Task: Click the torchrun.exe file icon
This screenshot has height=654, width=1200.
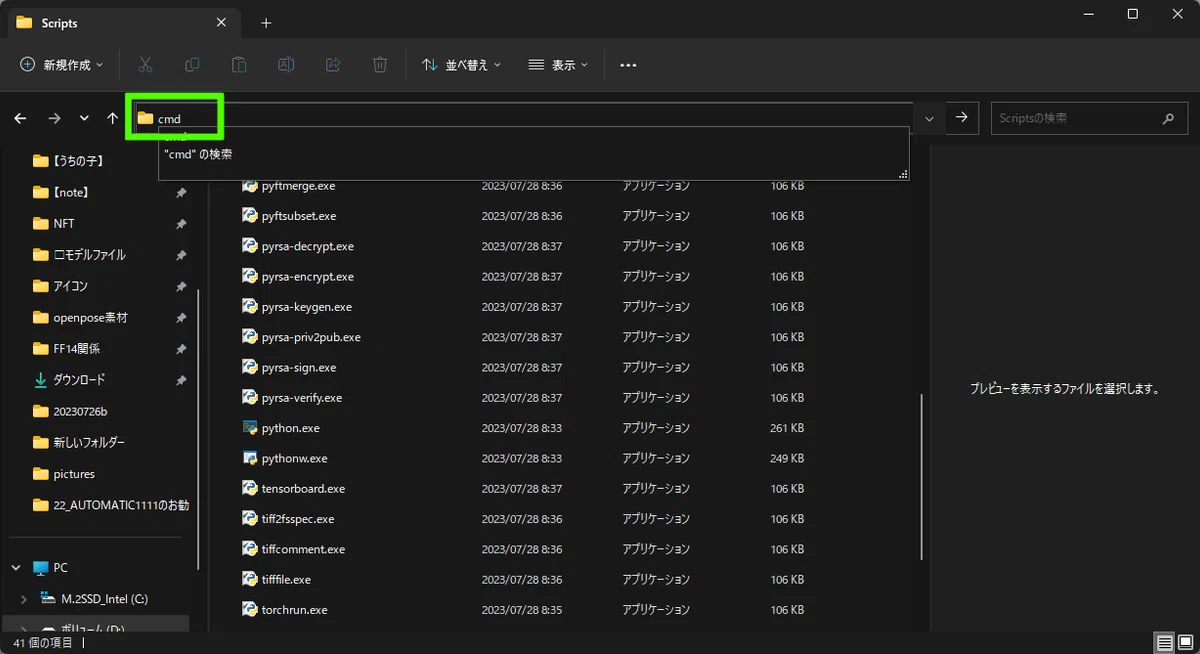Action: (x=250, y=609)
